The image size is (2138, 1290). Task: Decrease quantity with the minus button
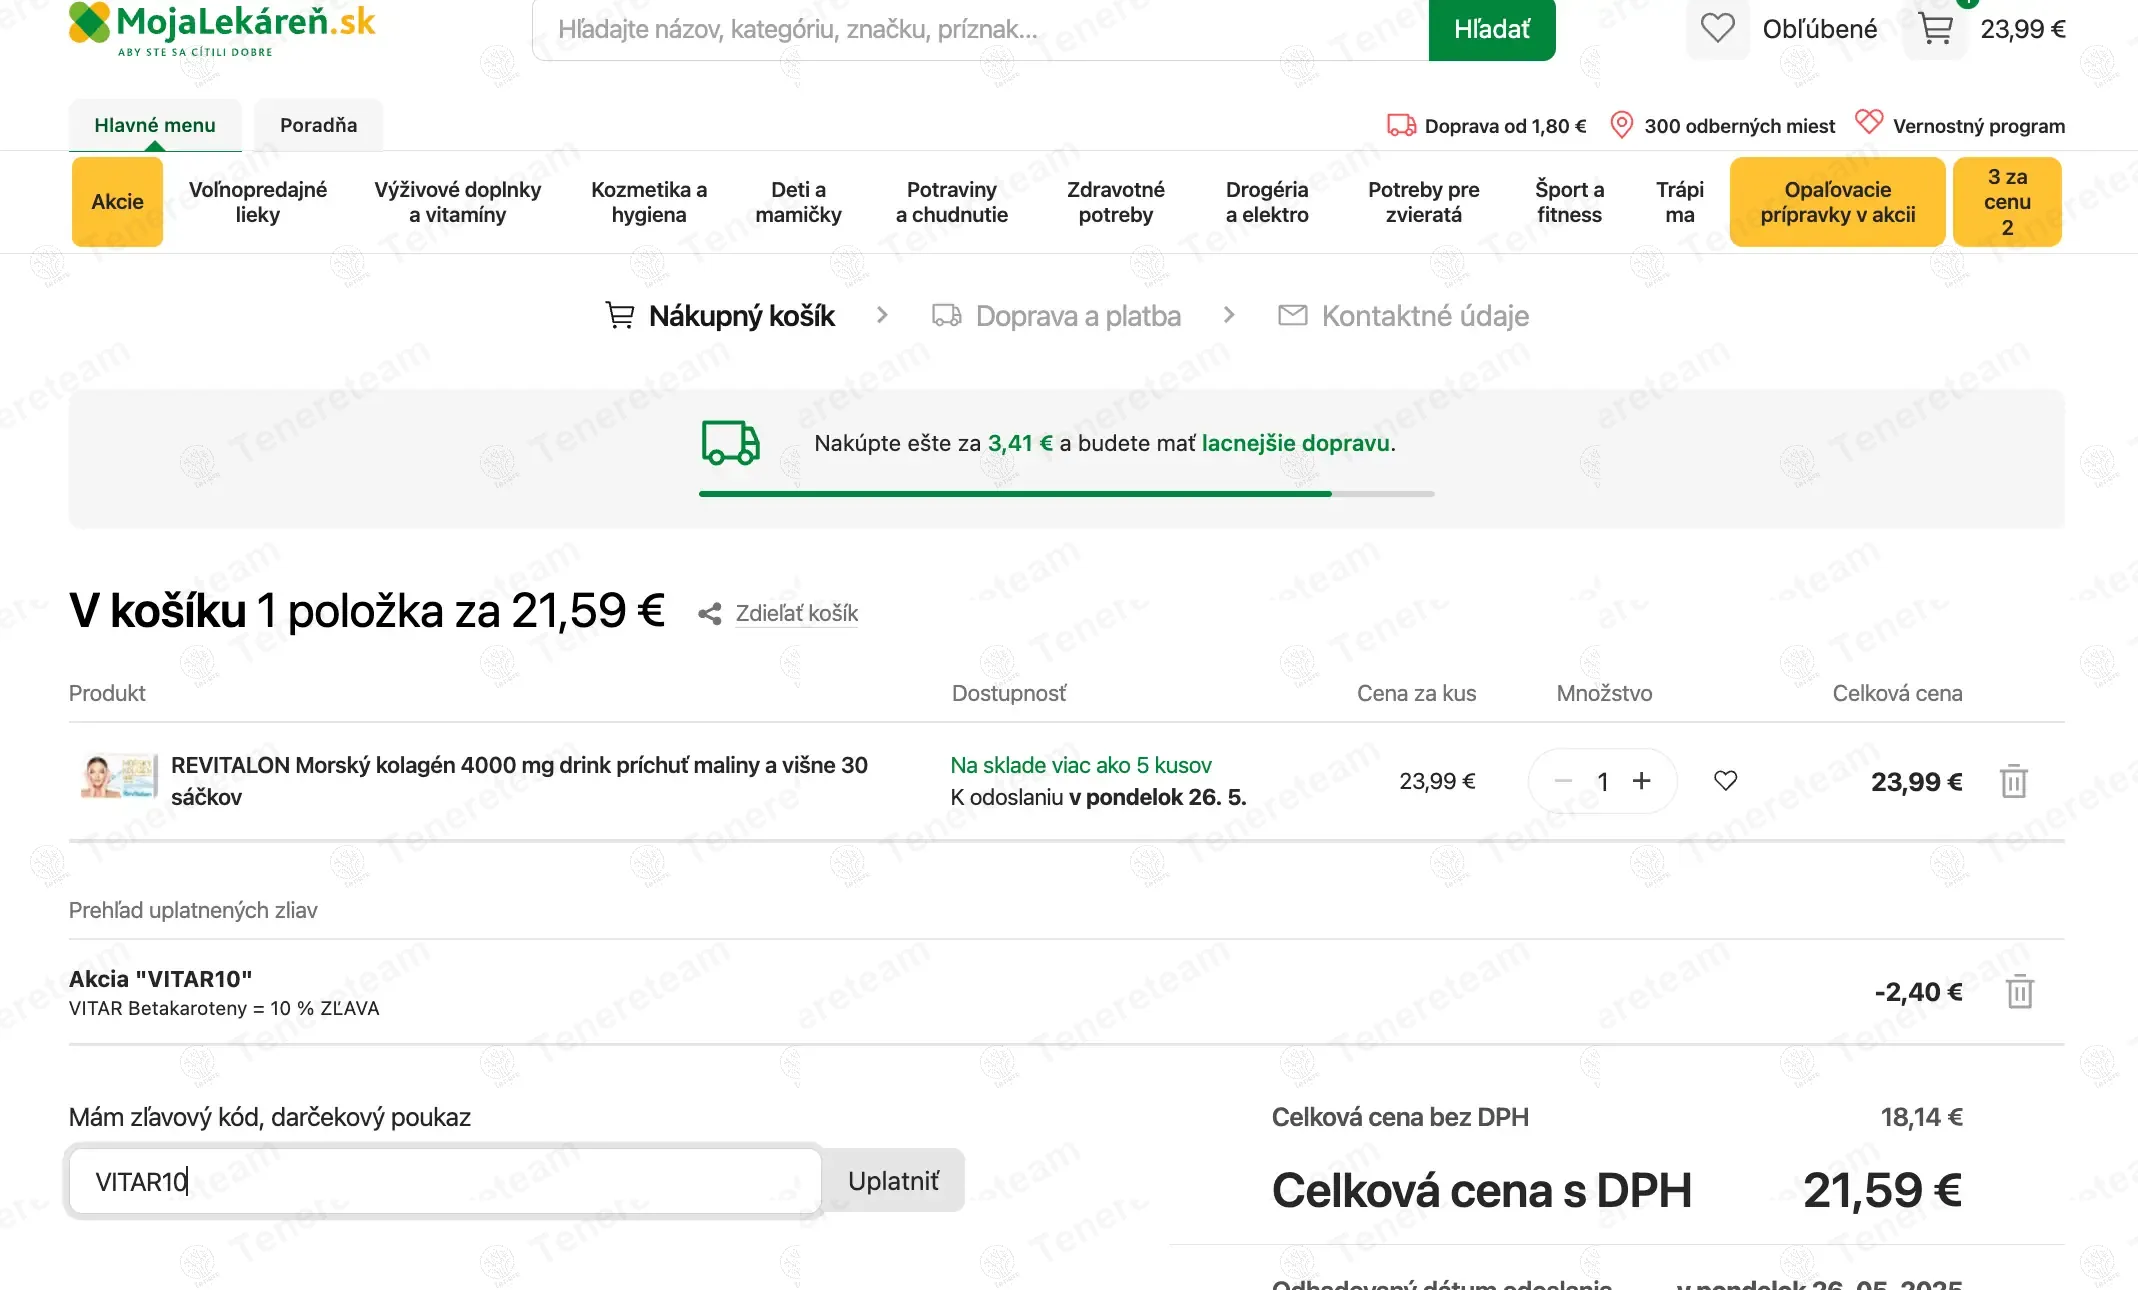tap(1564, 781)
